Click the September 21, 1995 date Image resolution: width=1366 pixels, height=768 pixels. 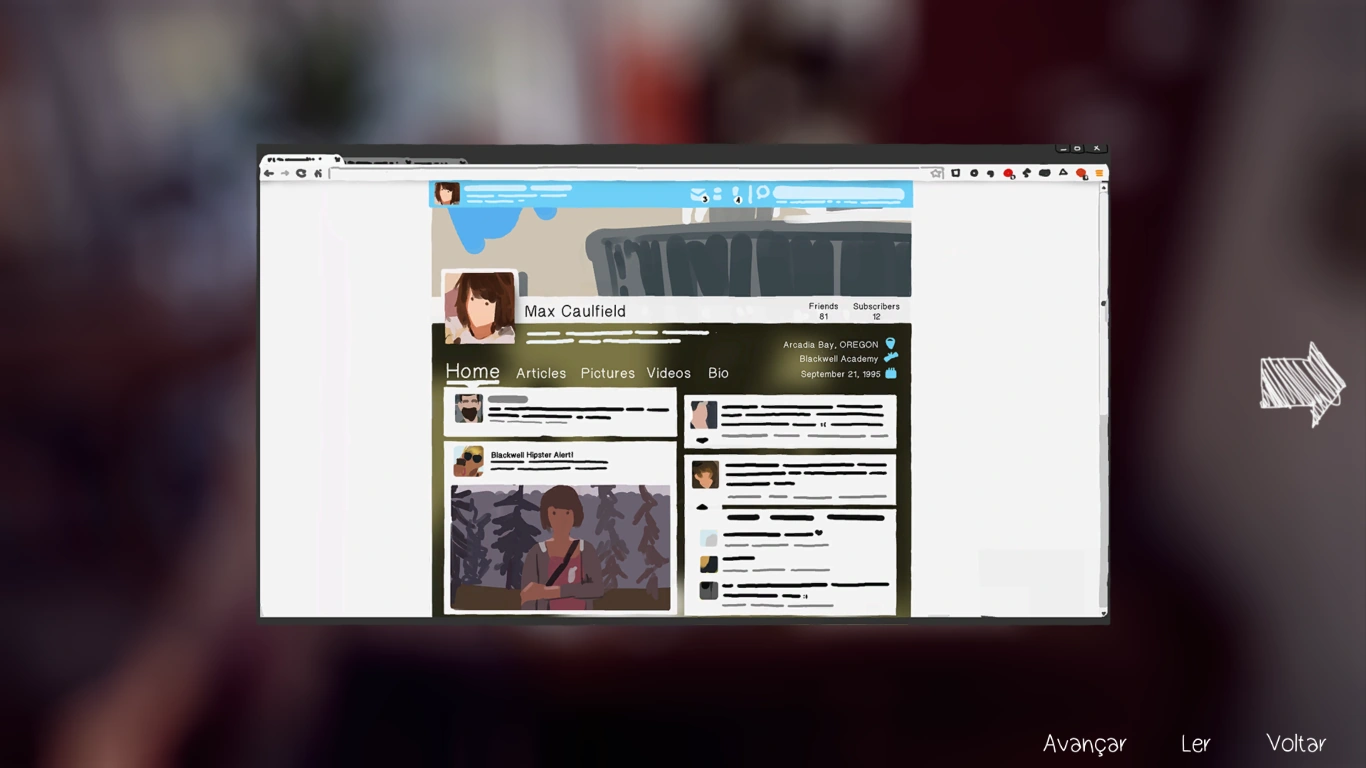click(840, 374)
